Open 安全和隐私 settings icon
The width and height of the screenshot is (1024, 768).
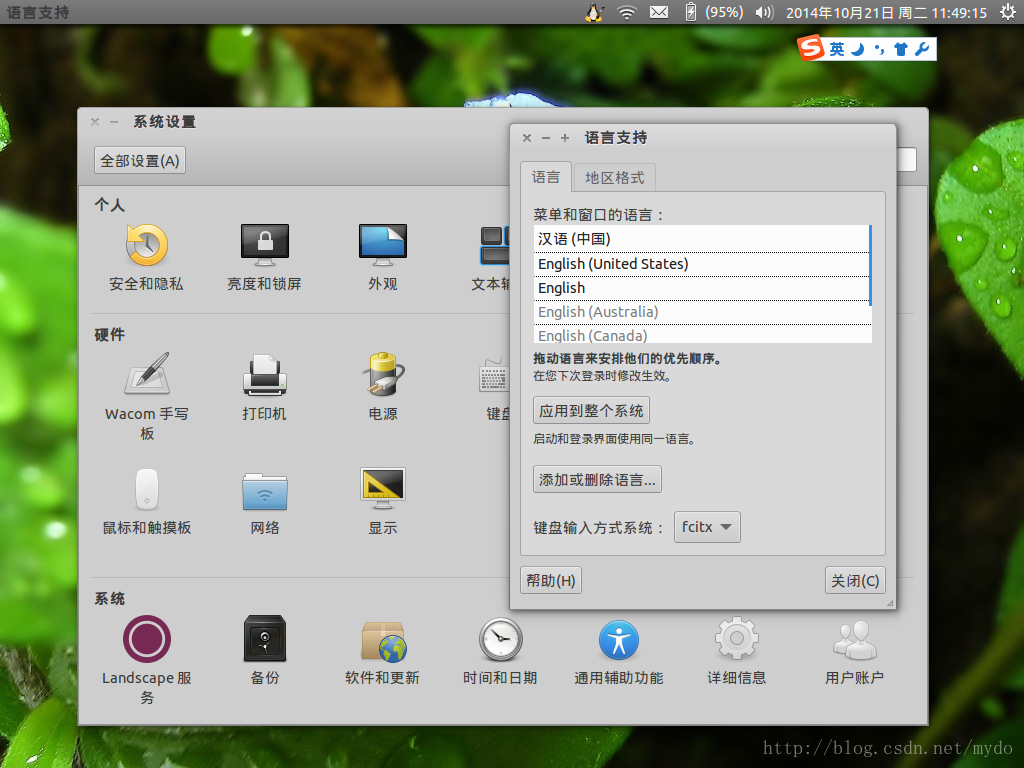tap(146, 246)
